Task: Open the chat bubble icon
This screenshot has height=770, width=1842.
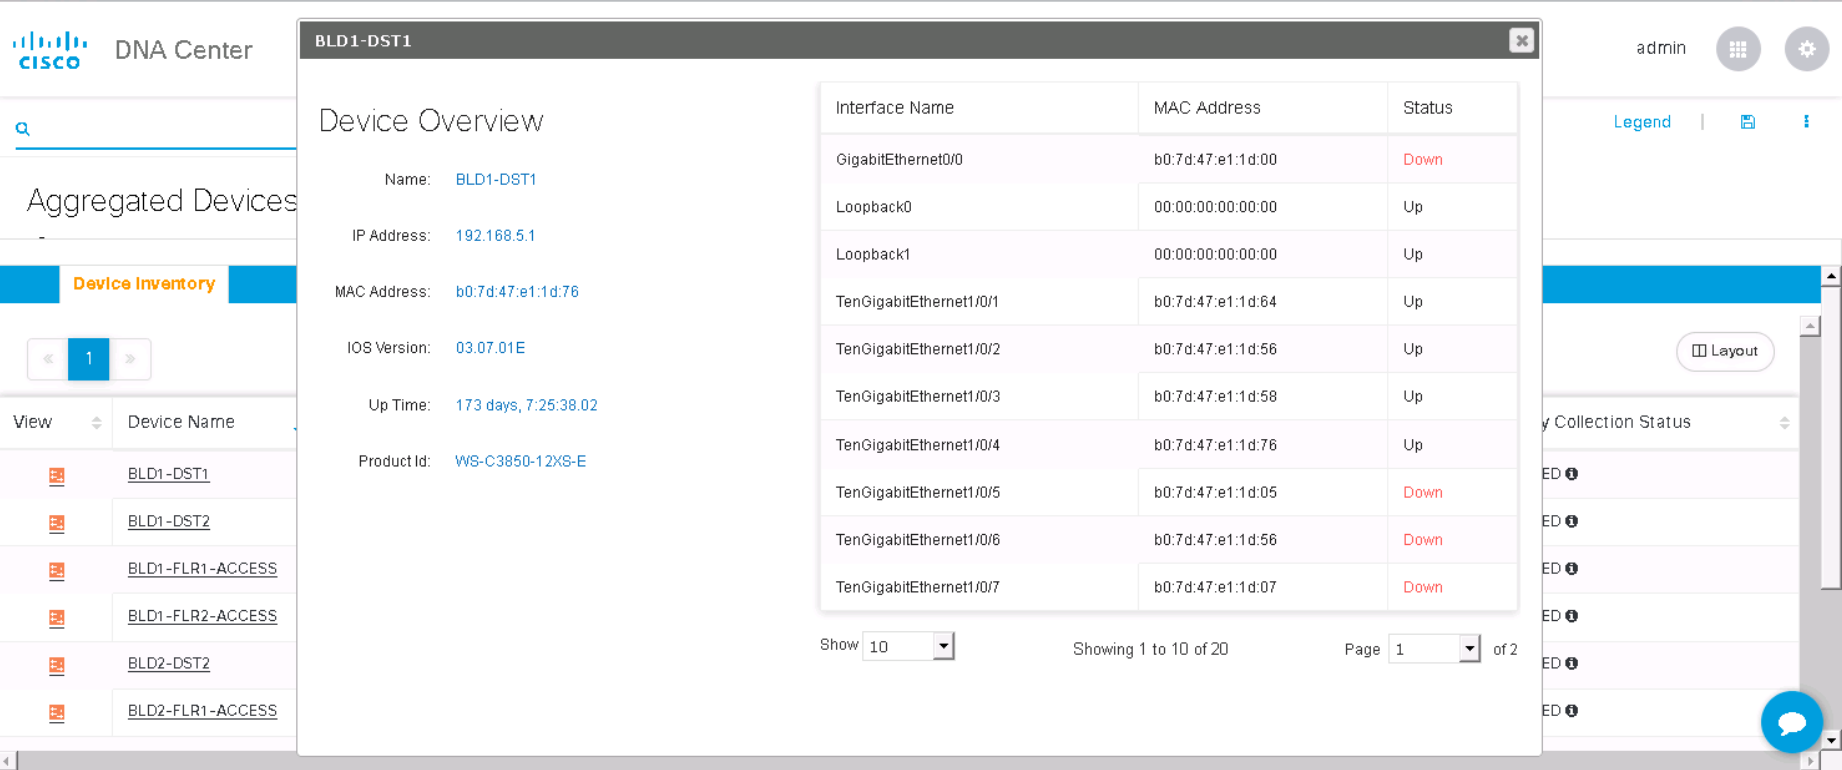Action: (1791, 721)
